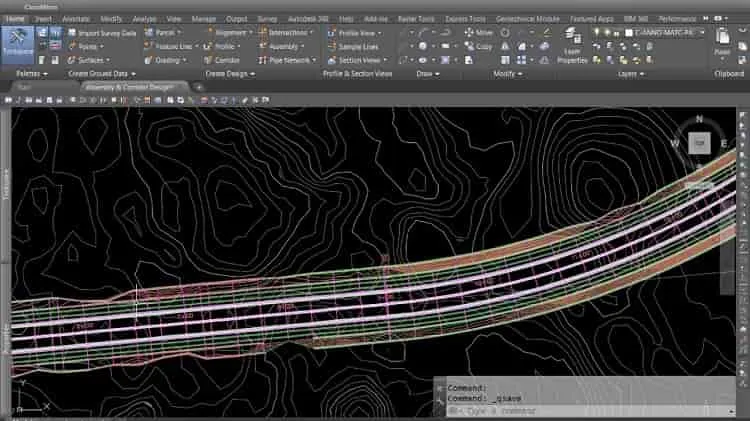Toggle layer freeze sun icon
This screenshot has width=750, height=421.
607,33
